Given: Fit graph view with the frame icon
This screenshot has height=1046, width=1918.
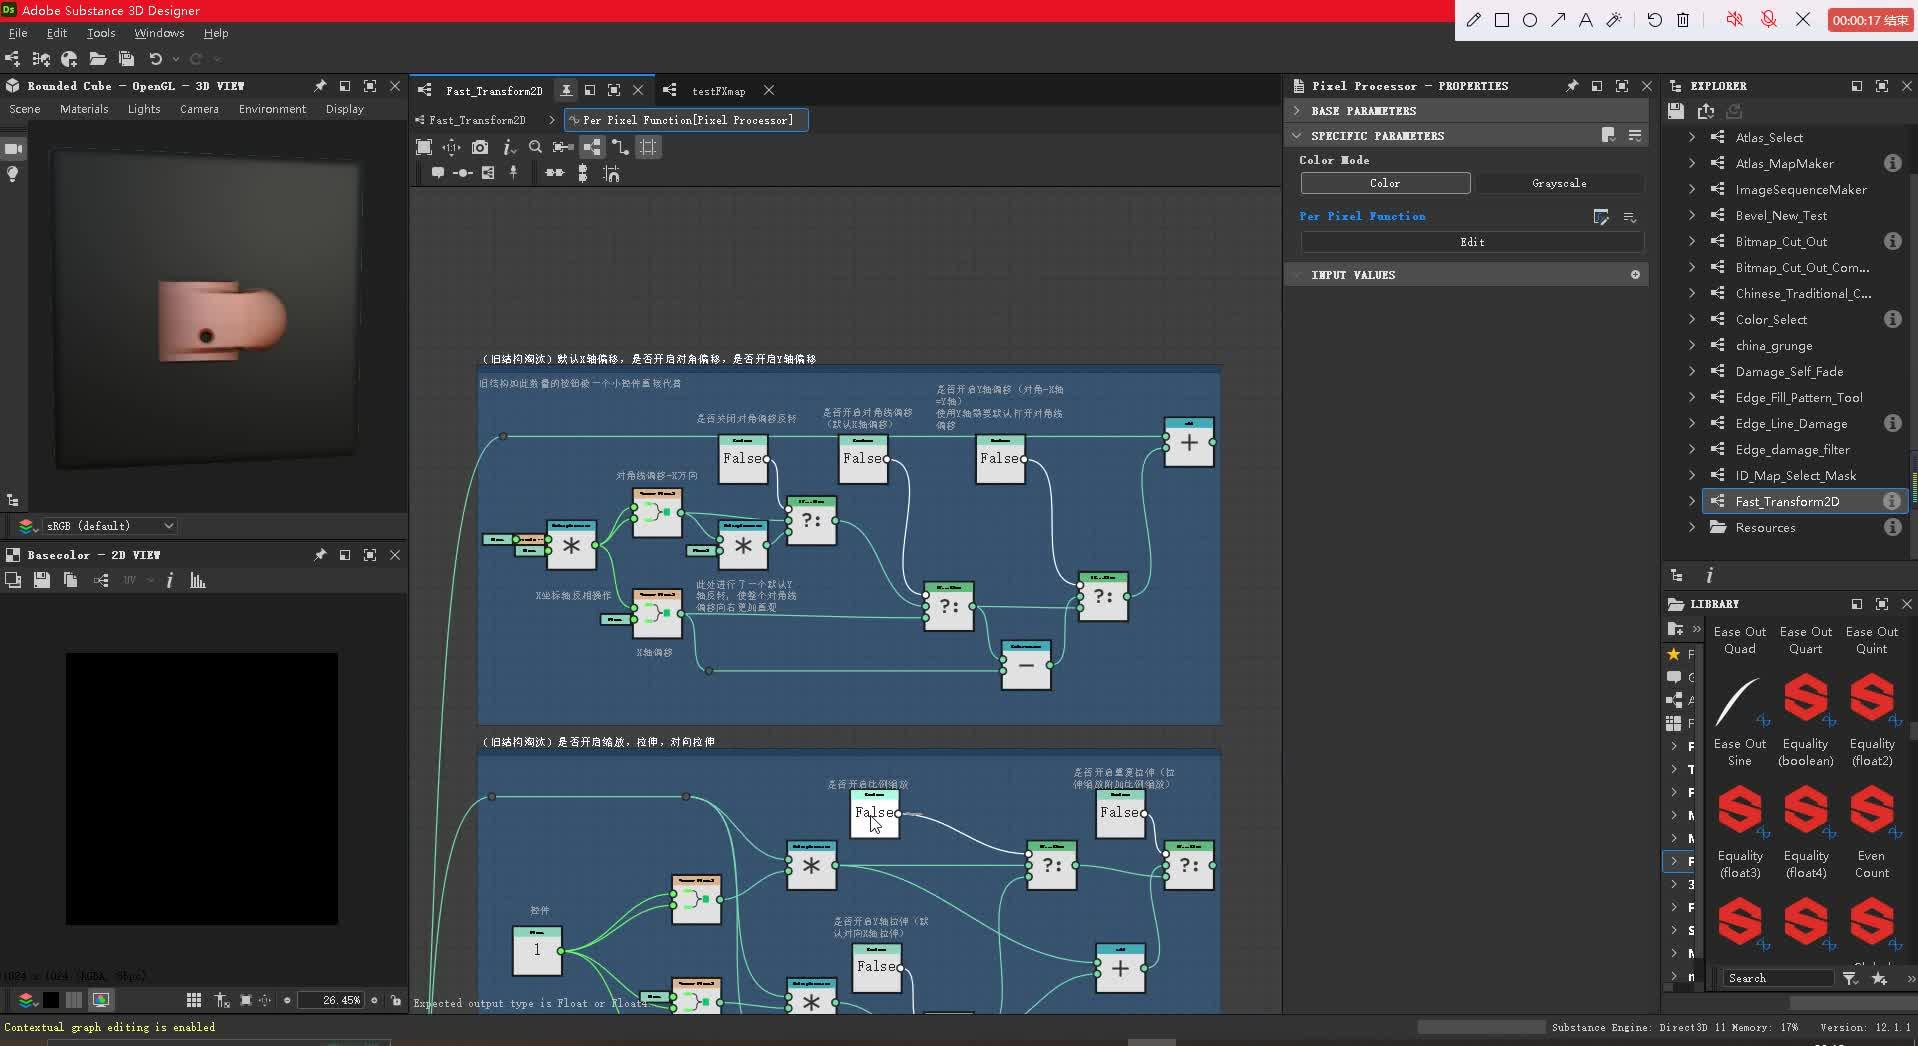Looking at the screenshot, I should point(425,147).
